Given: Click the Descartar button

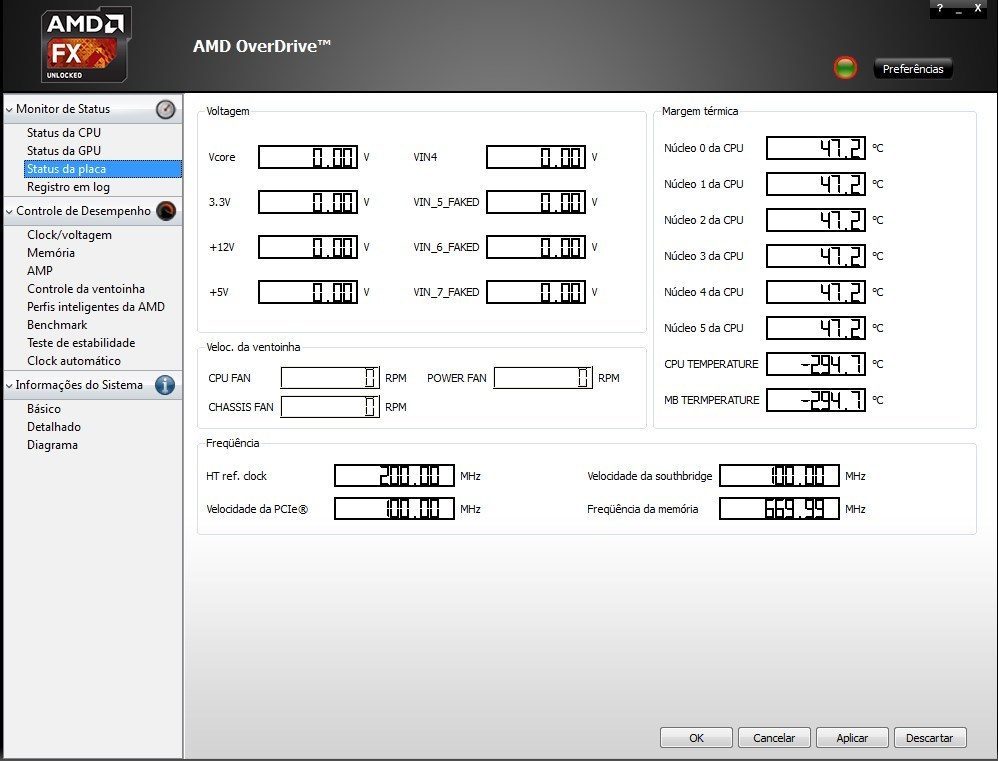Looking at the screenshot, I should pos(930,738).
